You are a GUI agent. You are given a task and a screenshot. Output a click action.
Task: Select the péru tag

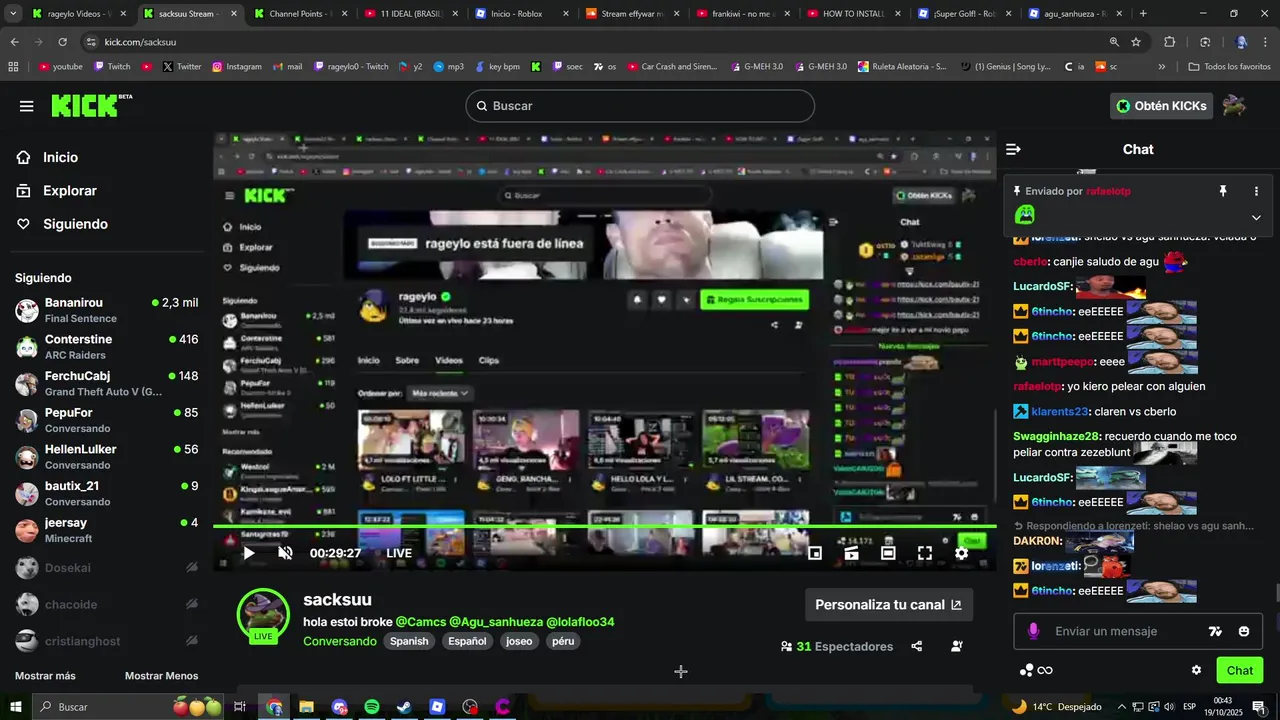coord(563,641)
